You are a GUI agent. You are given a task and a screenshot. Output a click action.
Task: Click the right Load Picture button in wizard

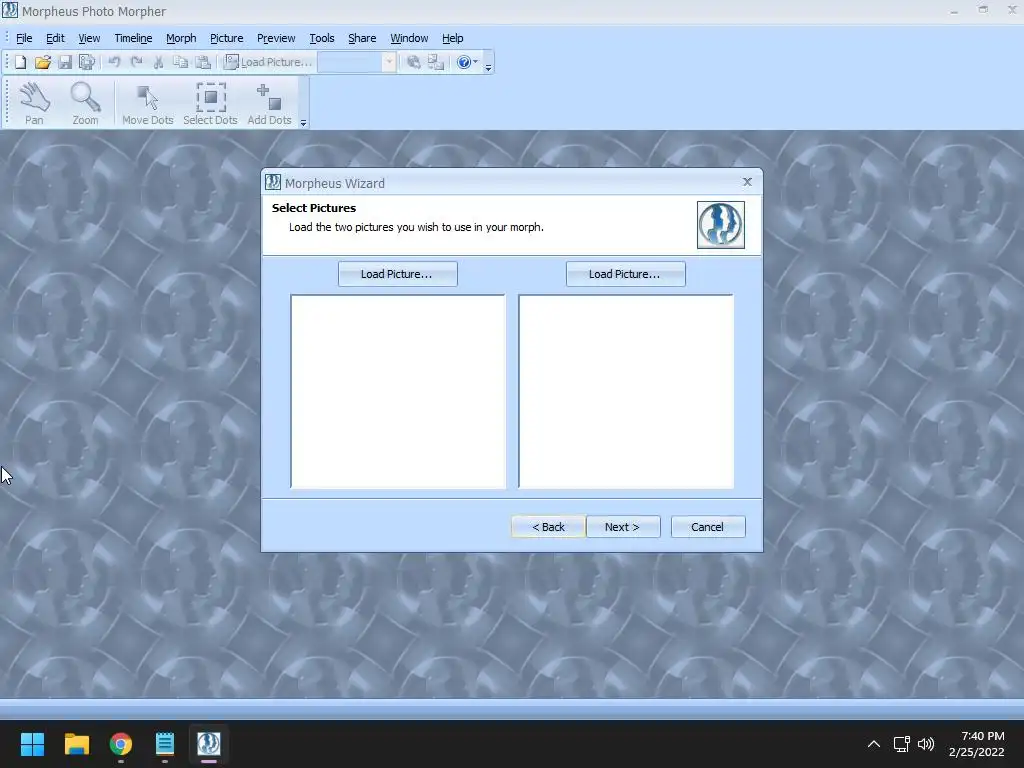click(x=626, y=274)
